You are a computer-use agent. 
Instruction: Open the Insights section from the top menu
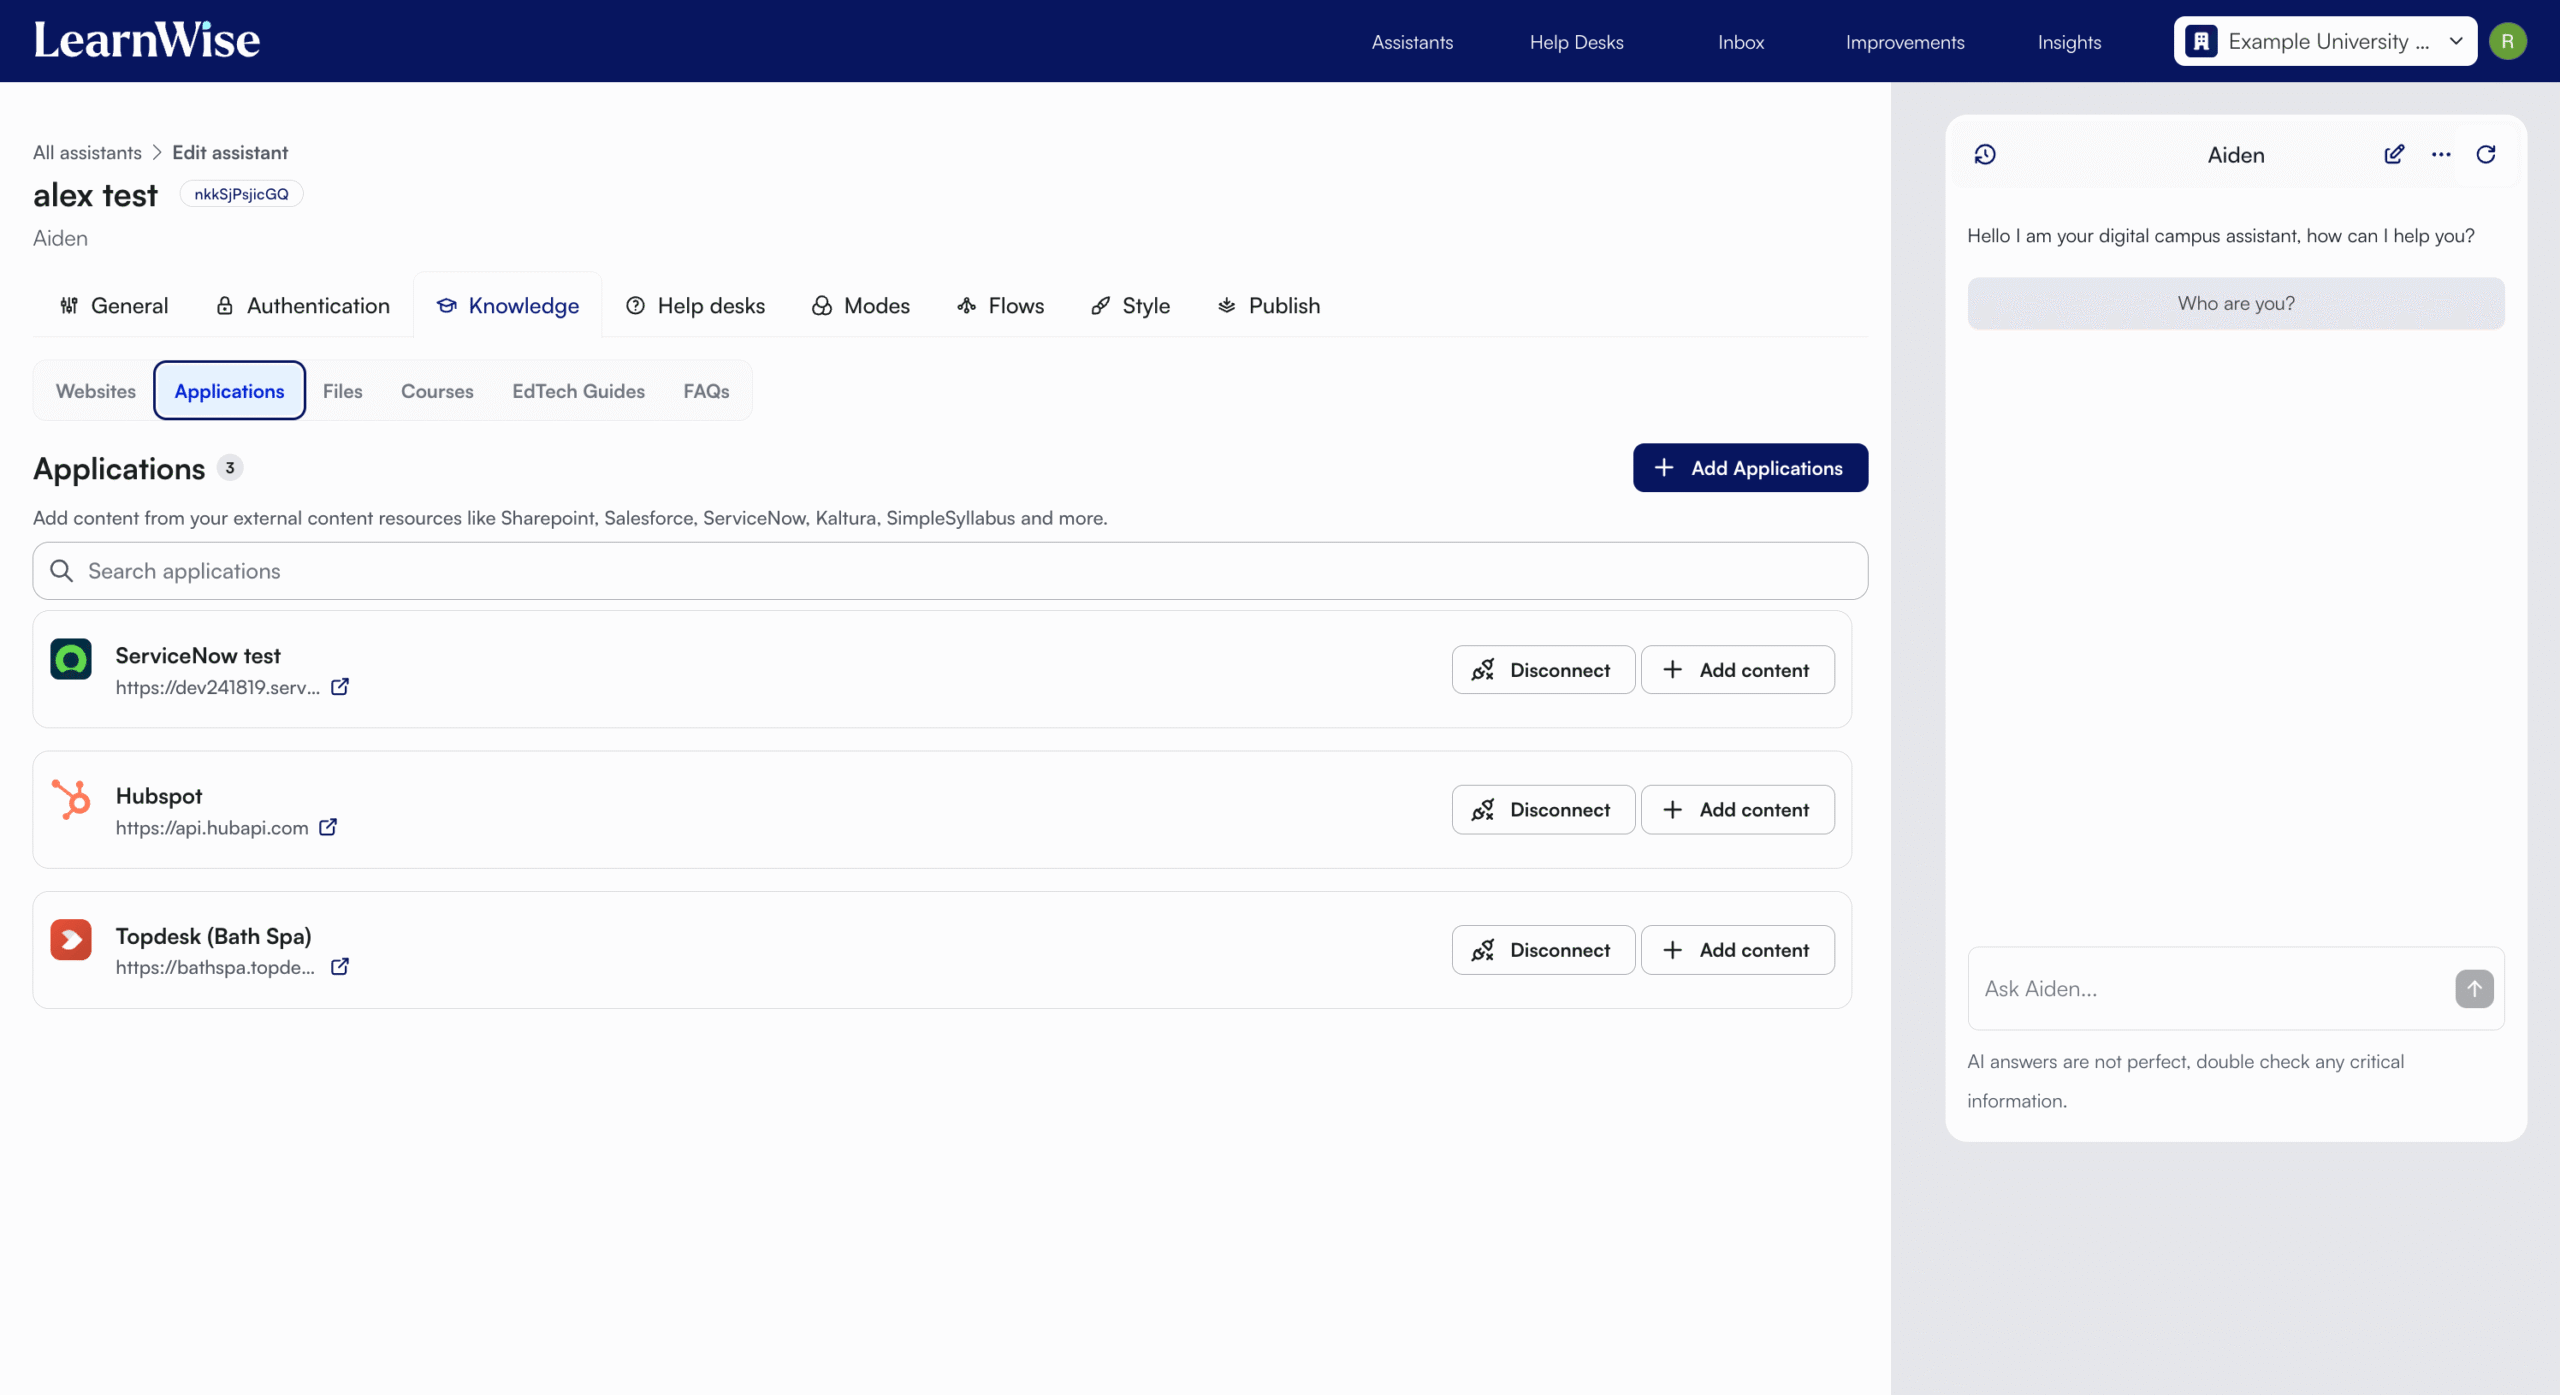(x=2069, y=42)
